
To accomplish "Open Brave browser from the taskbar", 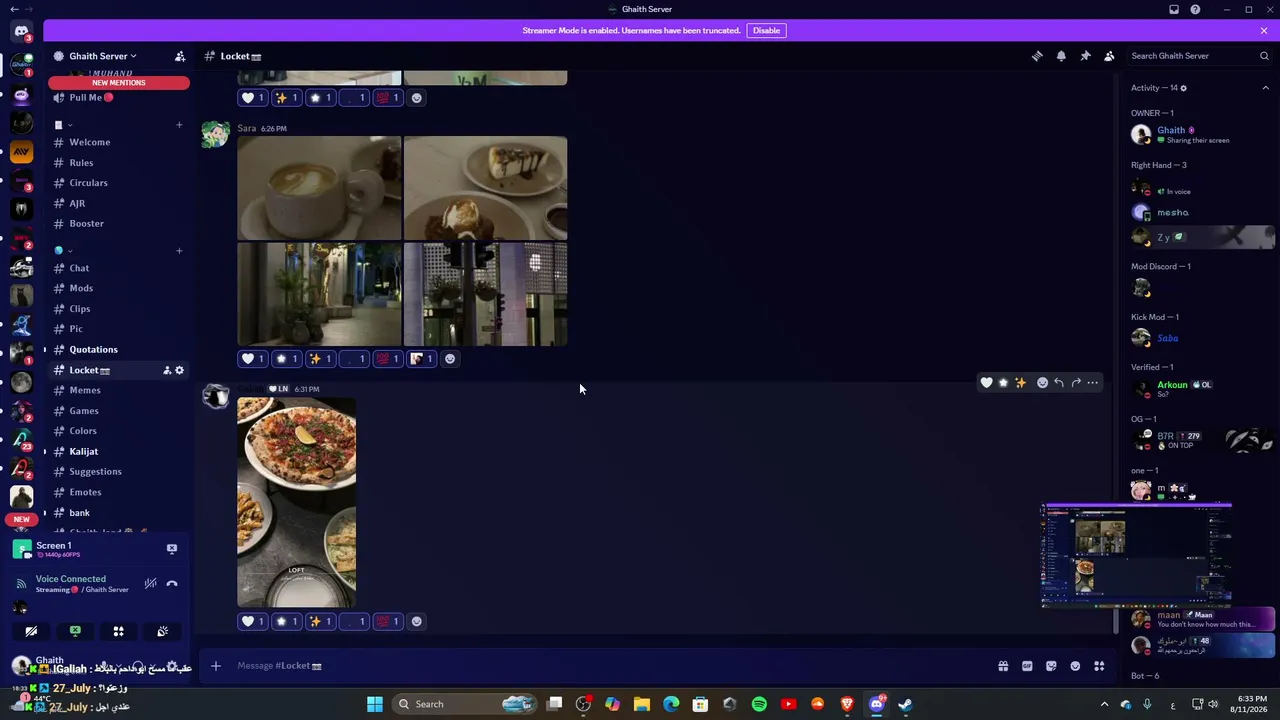I will pyautogui.click(x=847, y=704).
